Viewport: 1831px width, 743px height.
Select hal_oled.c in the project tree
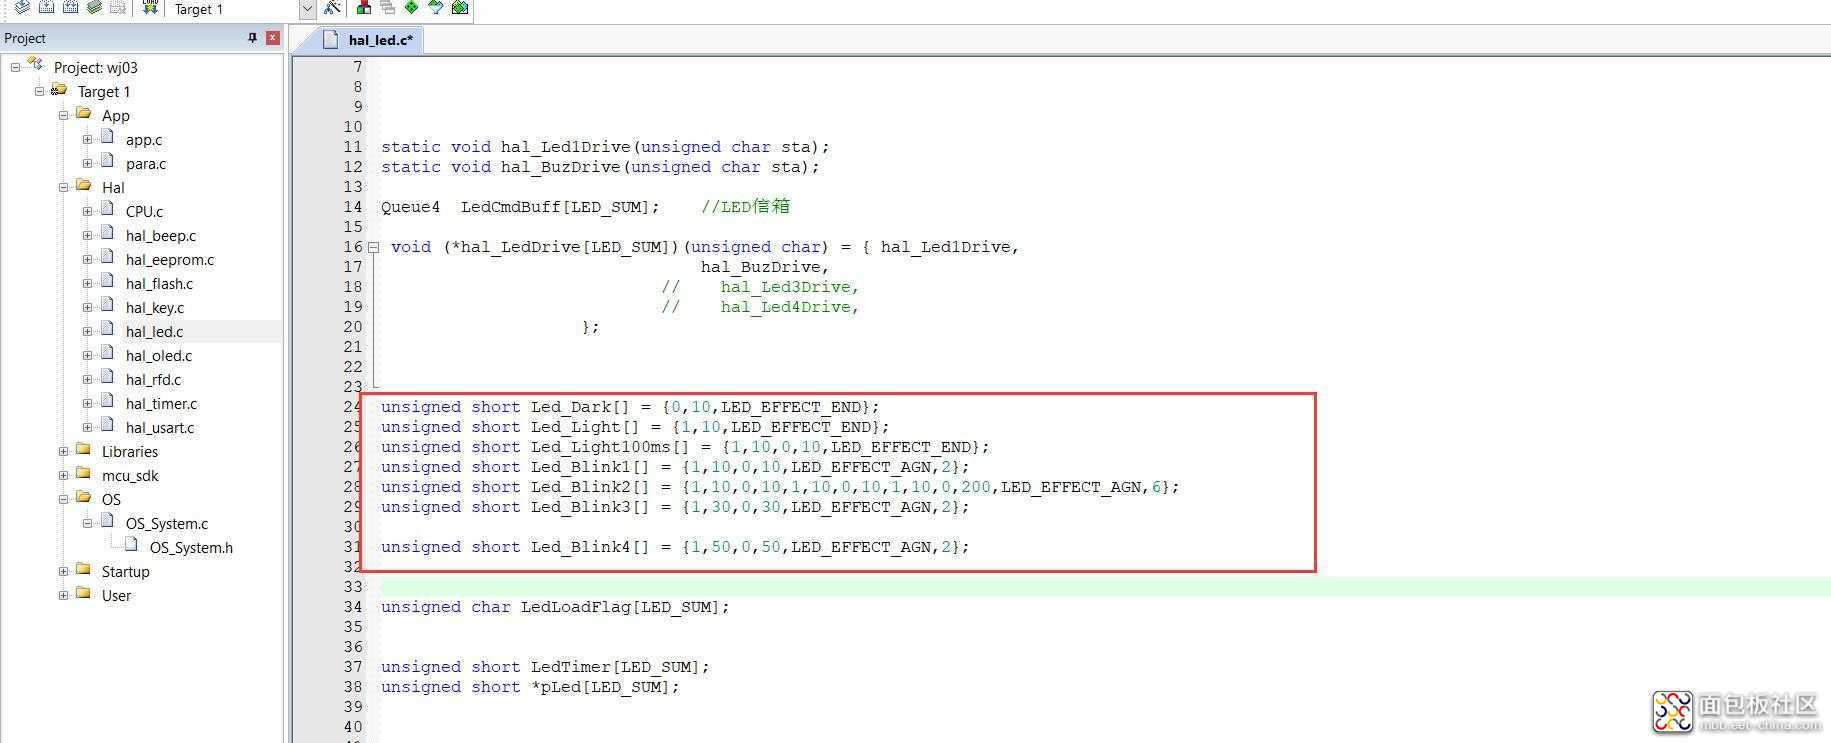click(159, 356)
